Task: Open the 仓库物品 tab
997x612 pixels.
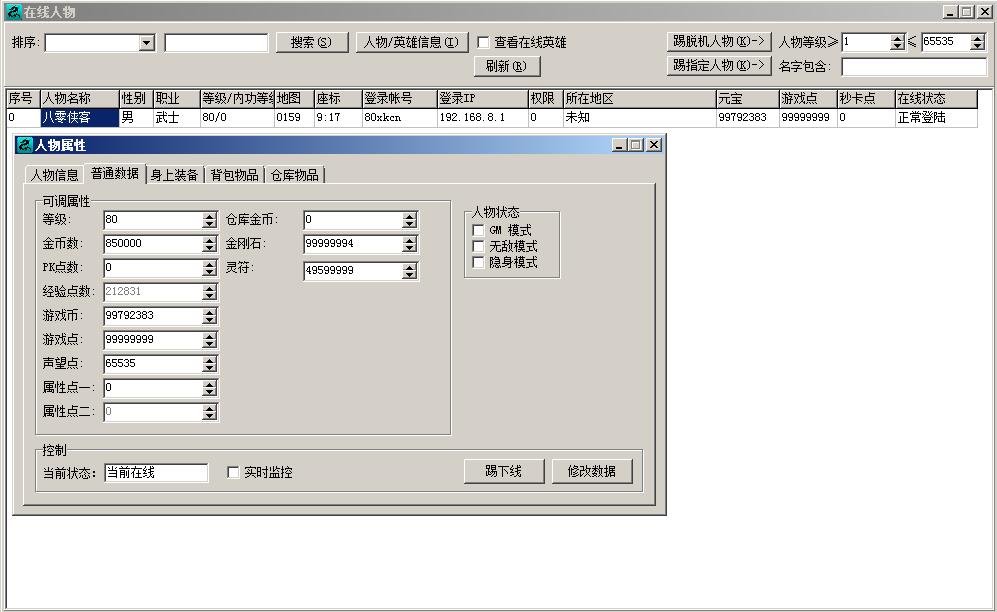Action: coord(294,175)
